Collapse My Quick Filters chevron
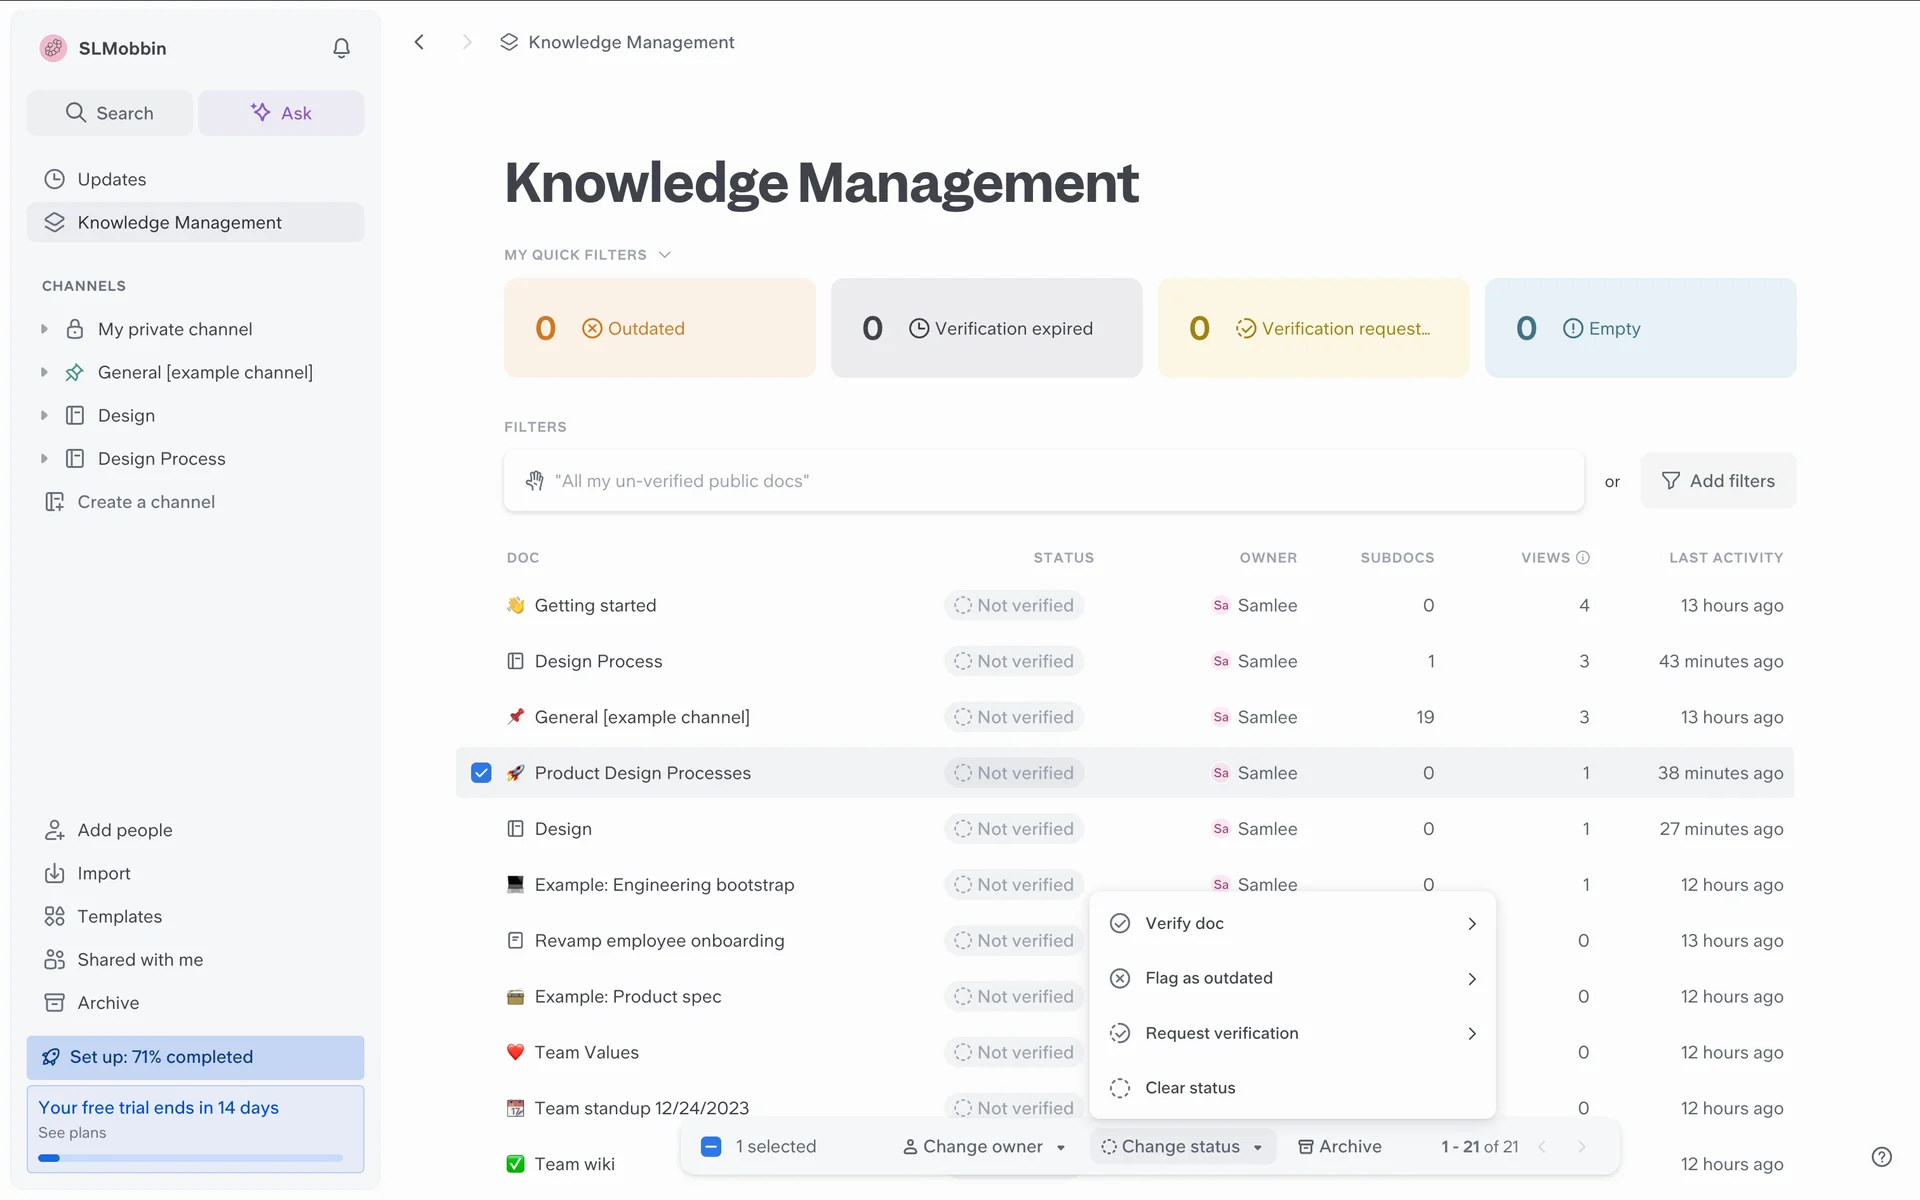This screenshot has height=1200, width=1920. tap(665, 255)
